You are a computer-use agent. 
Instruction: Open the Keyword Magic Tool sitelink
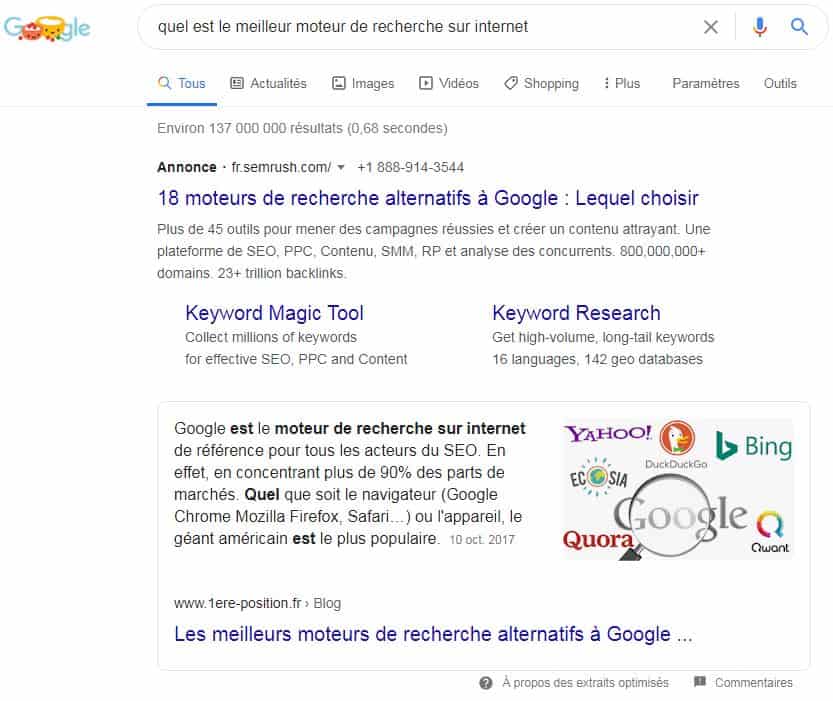point(274,313)
